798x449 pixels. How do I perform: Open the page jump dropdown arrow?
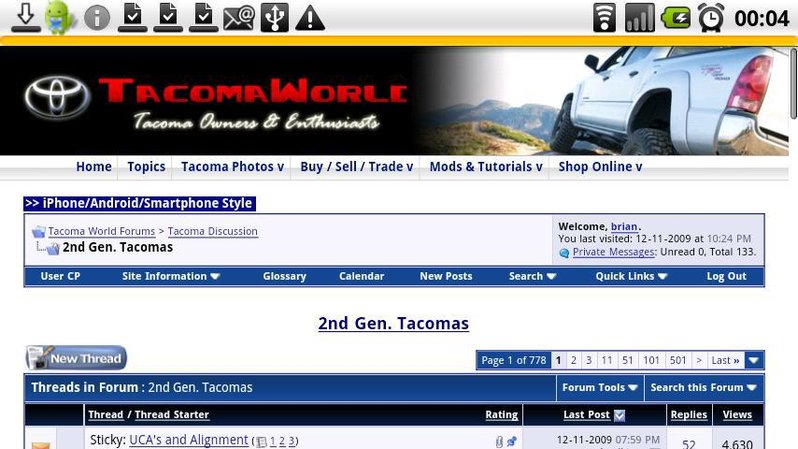click(754, 360)
